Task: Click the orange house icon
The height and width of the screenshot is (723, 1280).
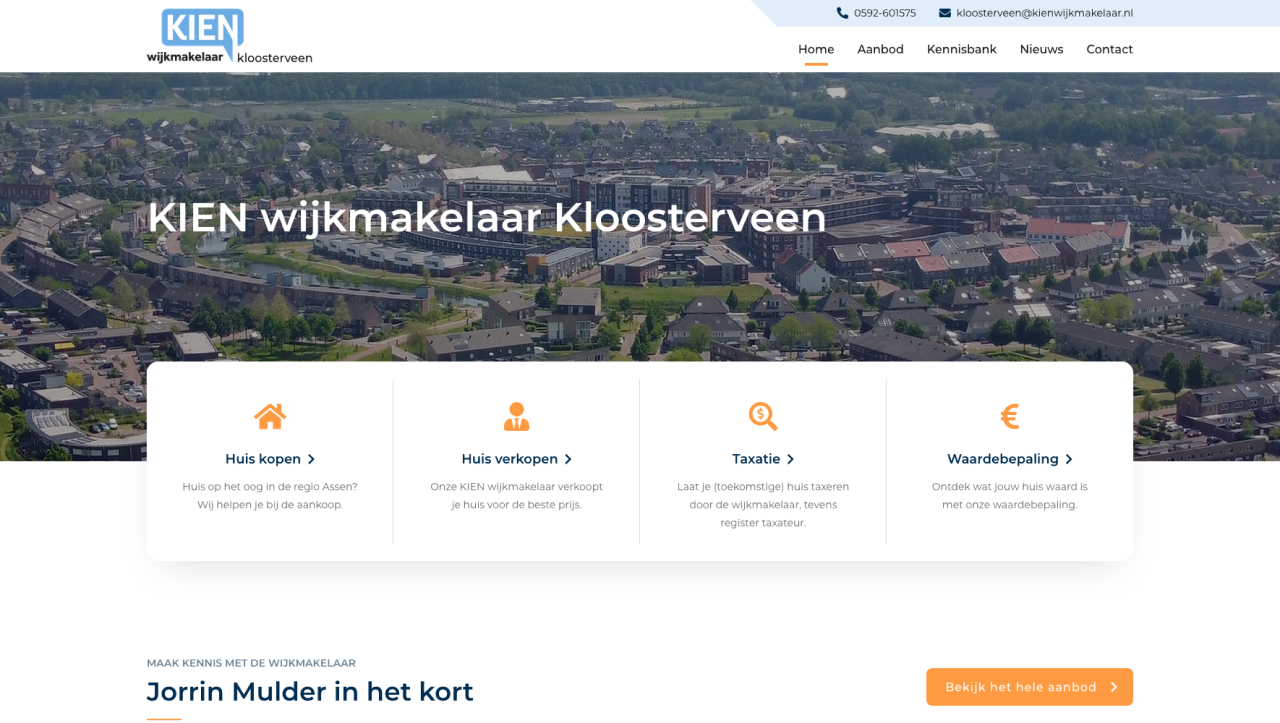Action: click(x=270, y=416)
